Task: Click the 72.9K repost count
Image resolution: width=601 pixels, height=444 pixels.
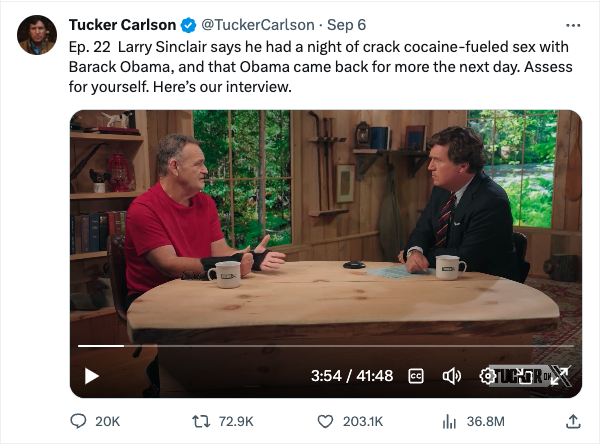Action: 236,422
